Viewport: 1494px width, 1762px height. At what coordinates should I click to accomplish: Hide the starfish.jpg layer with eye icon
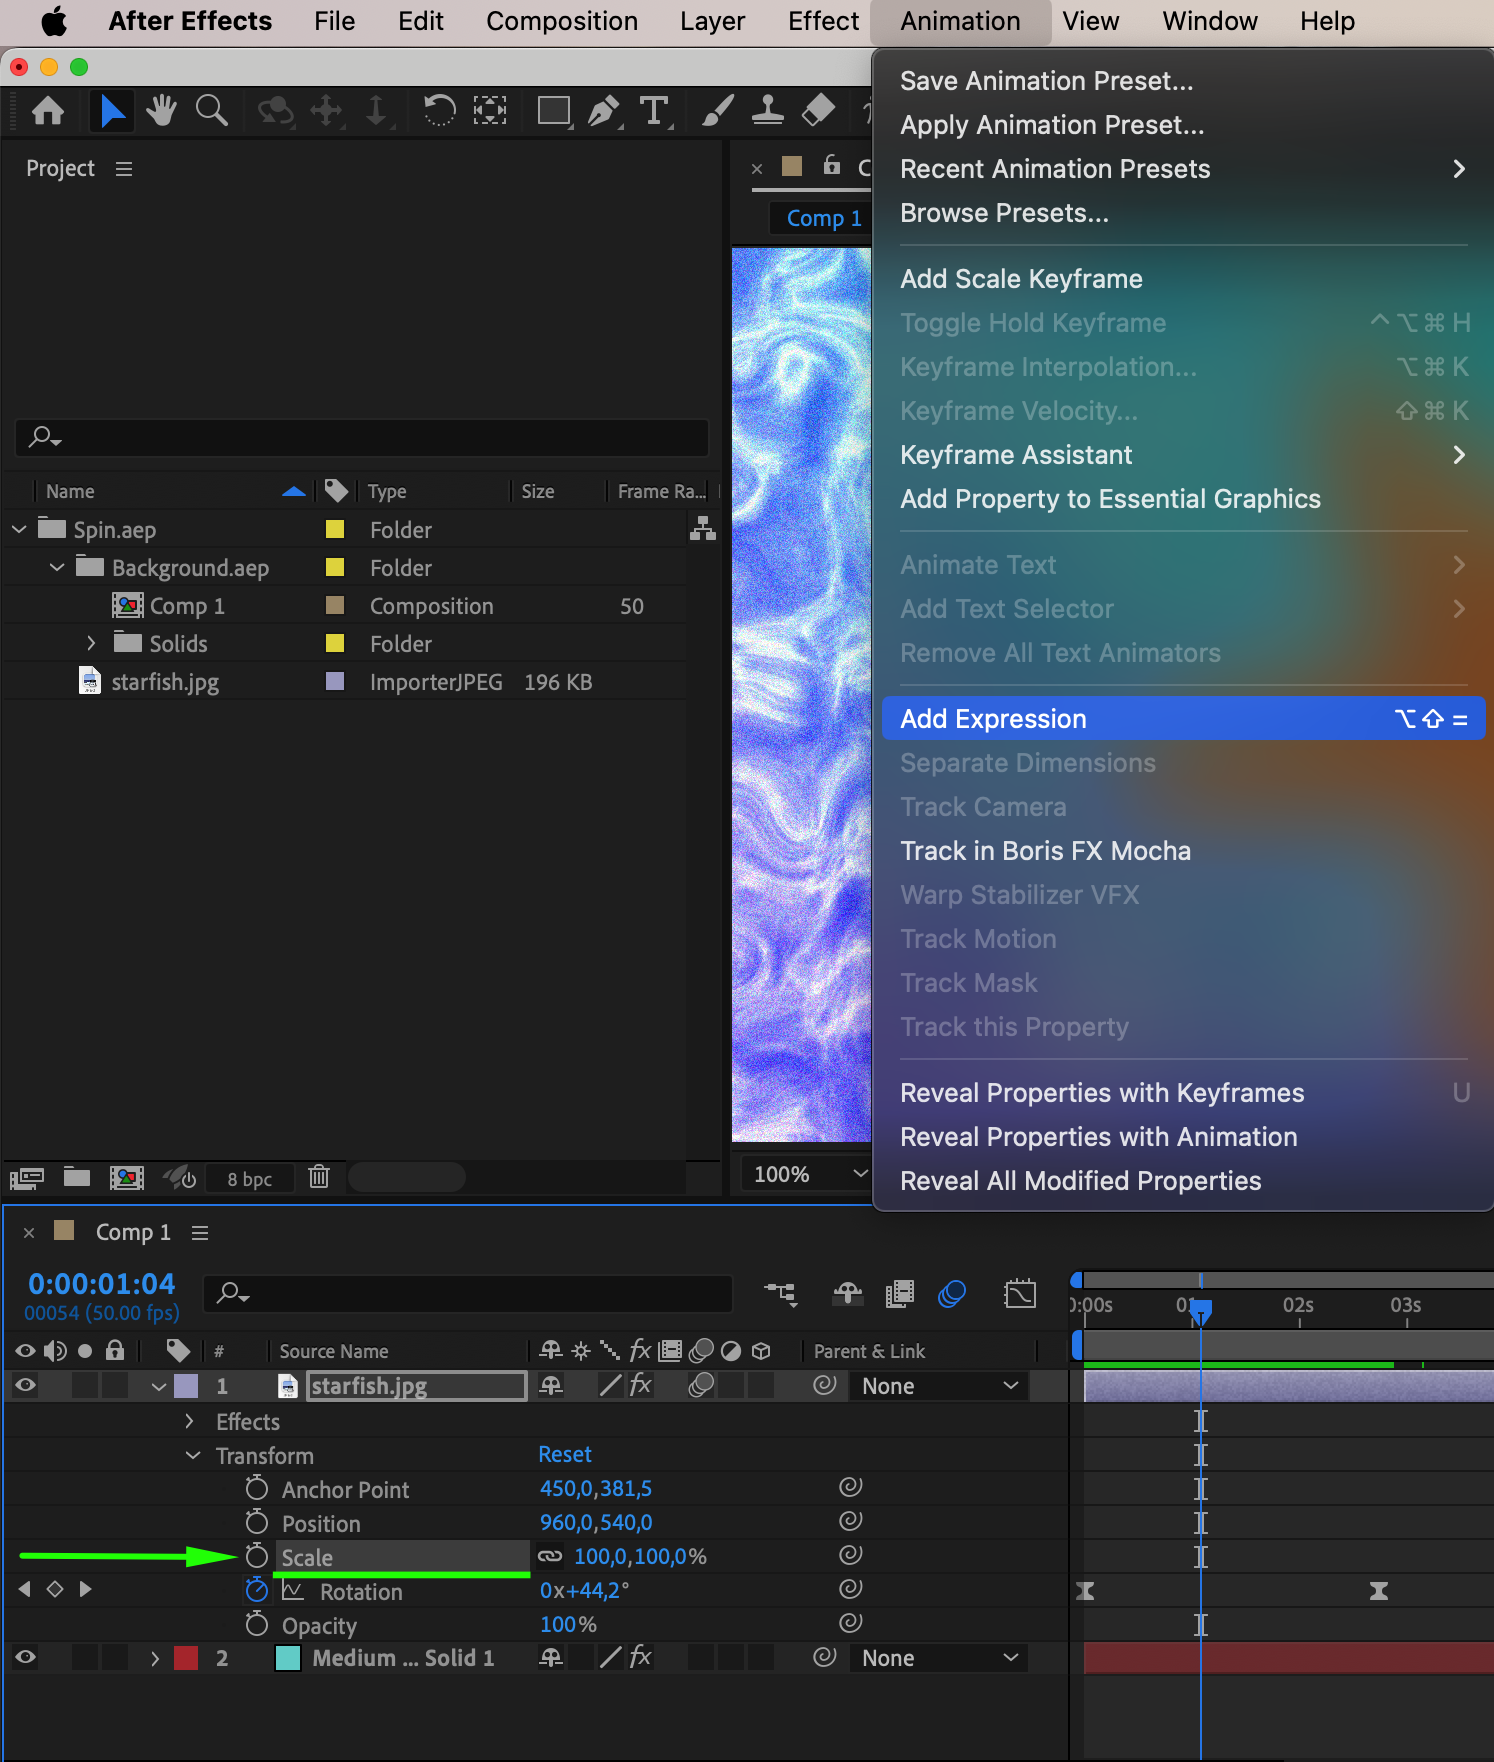point(26,1385)
